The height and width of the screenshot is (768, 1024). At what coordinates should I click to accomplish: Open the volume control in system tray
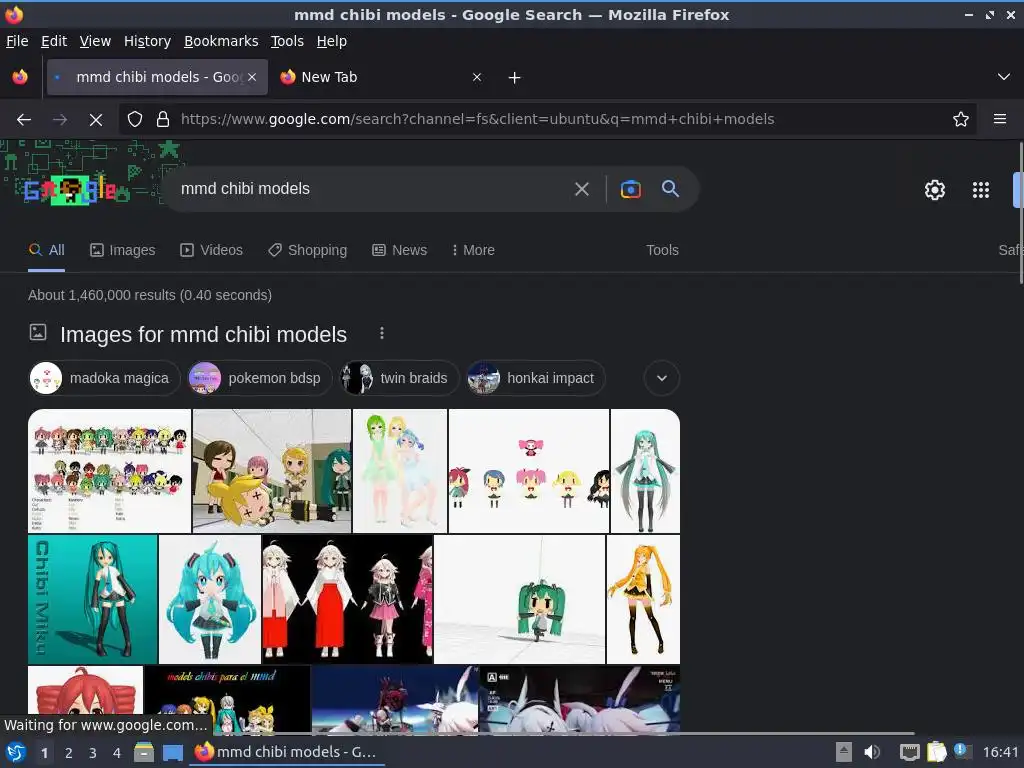click(x=872, y=753)
